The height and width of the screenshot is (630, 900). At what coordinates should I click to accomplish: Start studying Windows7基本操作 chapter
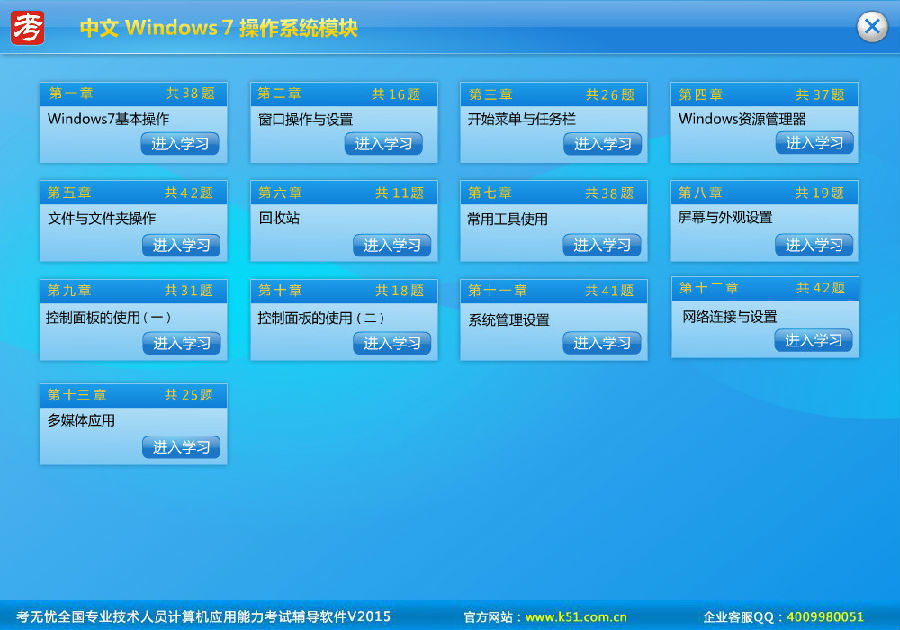pyautogui.click(x=180, y=143)
